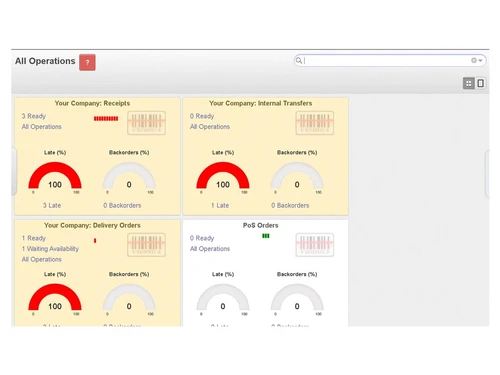Screen dimensions: 500x375
Task: Click '1 Ready' in Delivery Orders card
Action: (x=34, y=238)
